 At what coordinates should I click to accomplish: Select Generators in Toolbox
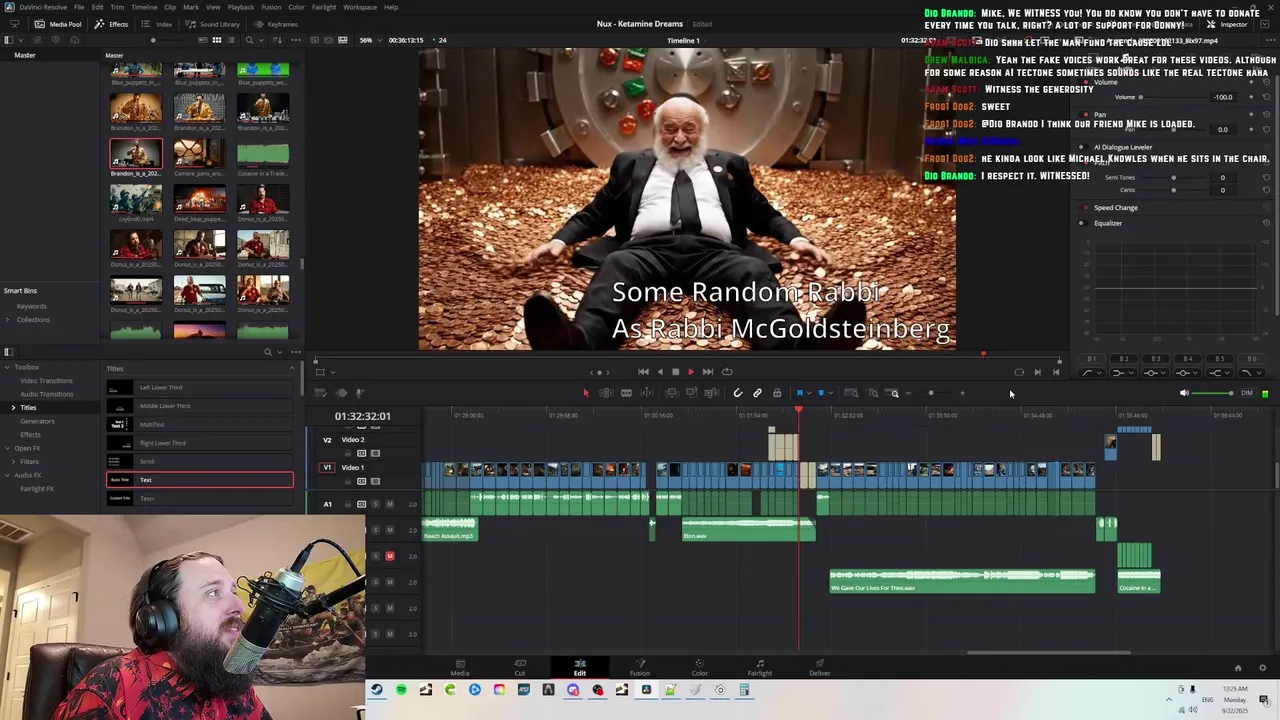tap(38, 421)
